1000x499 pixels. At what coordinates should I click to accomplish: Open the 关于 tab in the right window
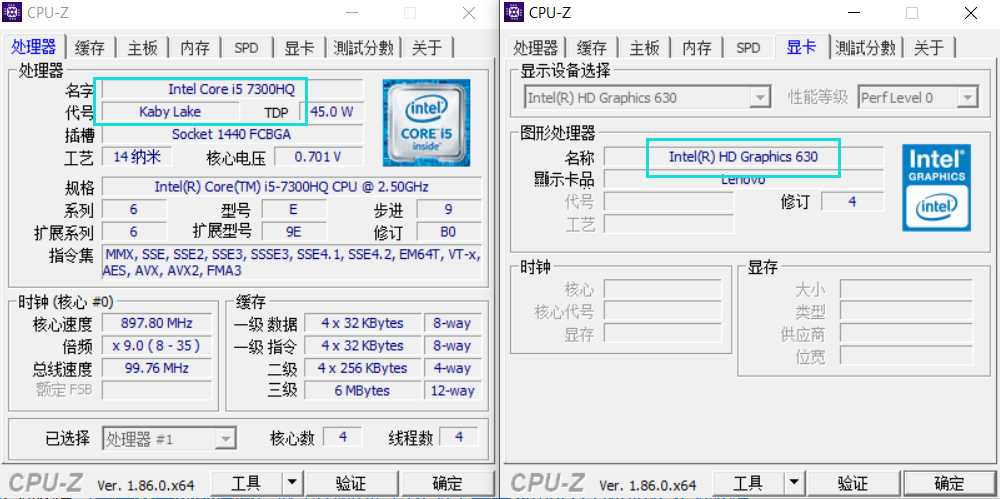[x=929, y=47]
